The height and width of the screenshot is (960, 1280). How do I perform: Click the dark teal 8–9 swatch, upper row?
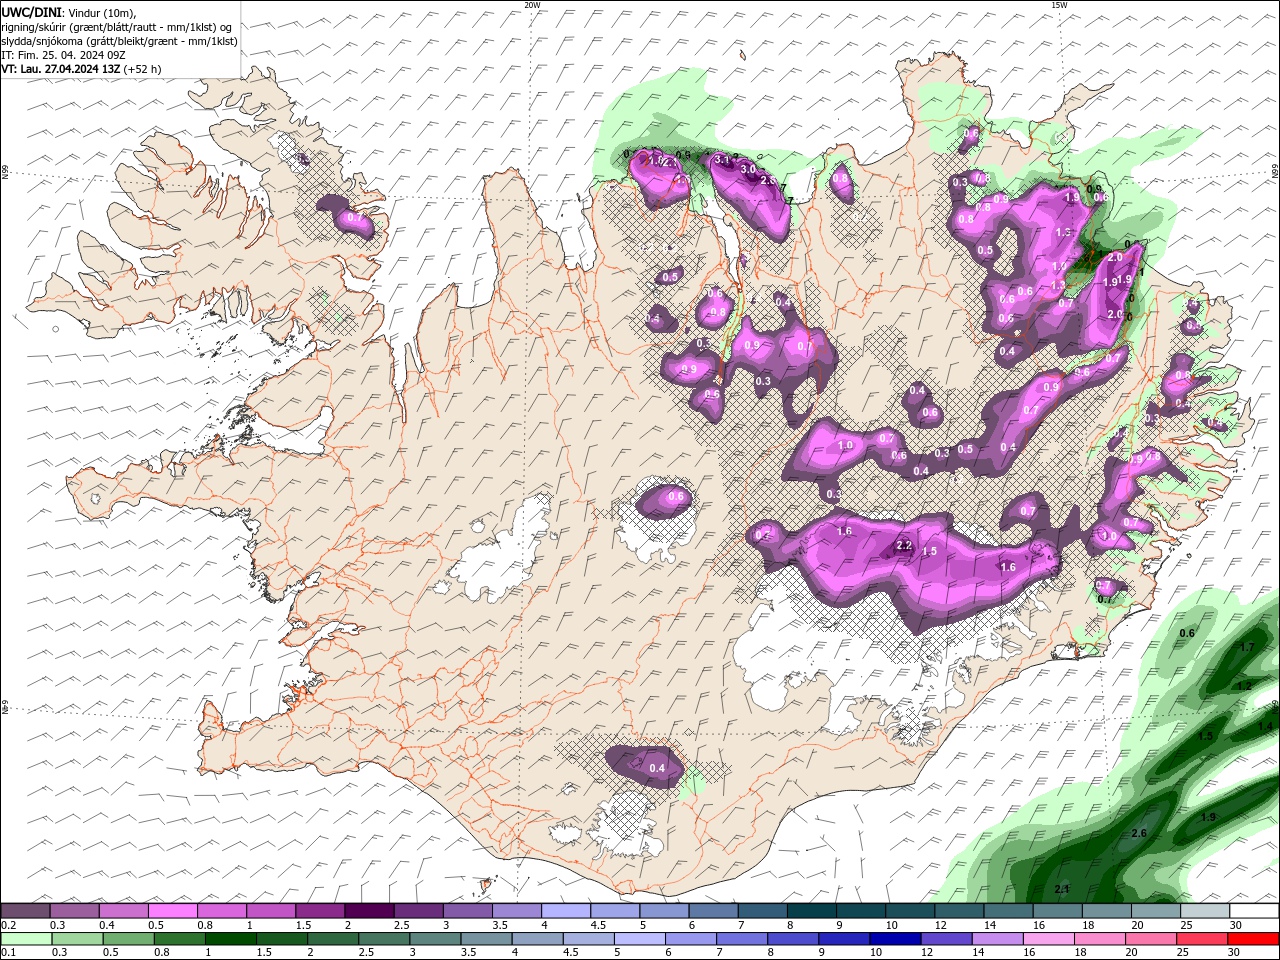pos(812,911)
